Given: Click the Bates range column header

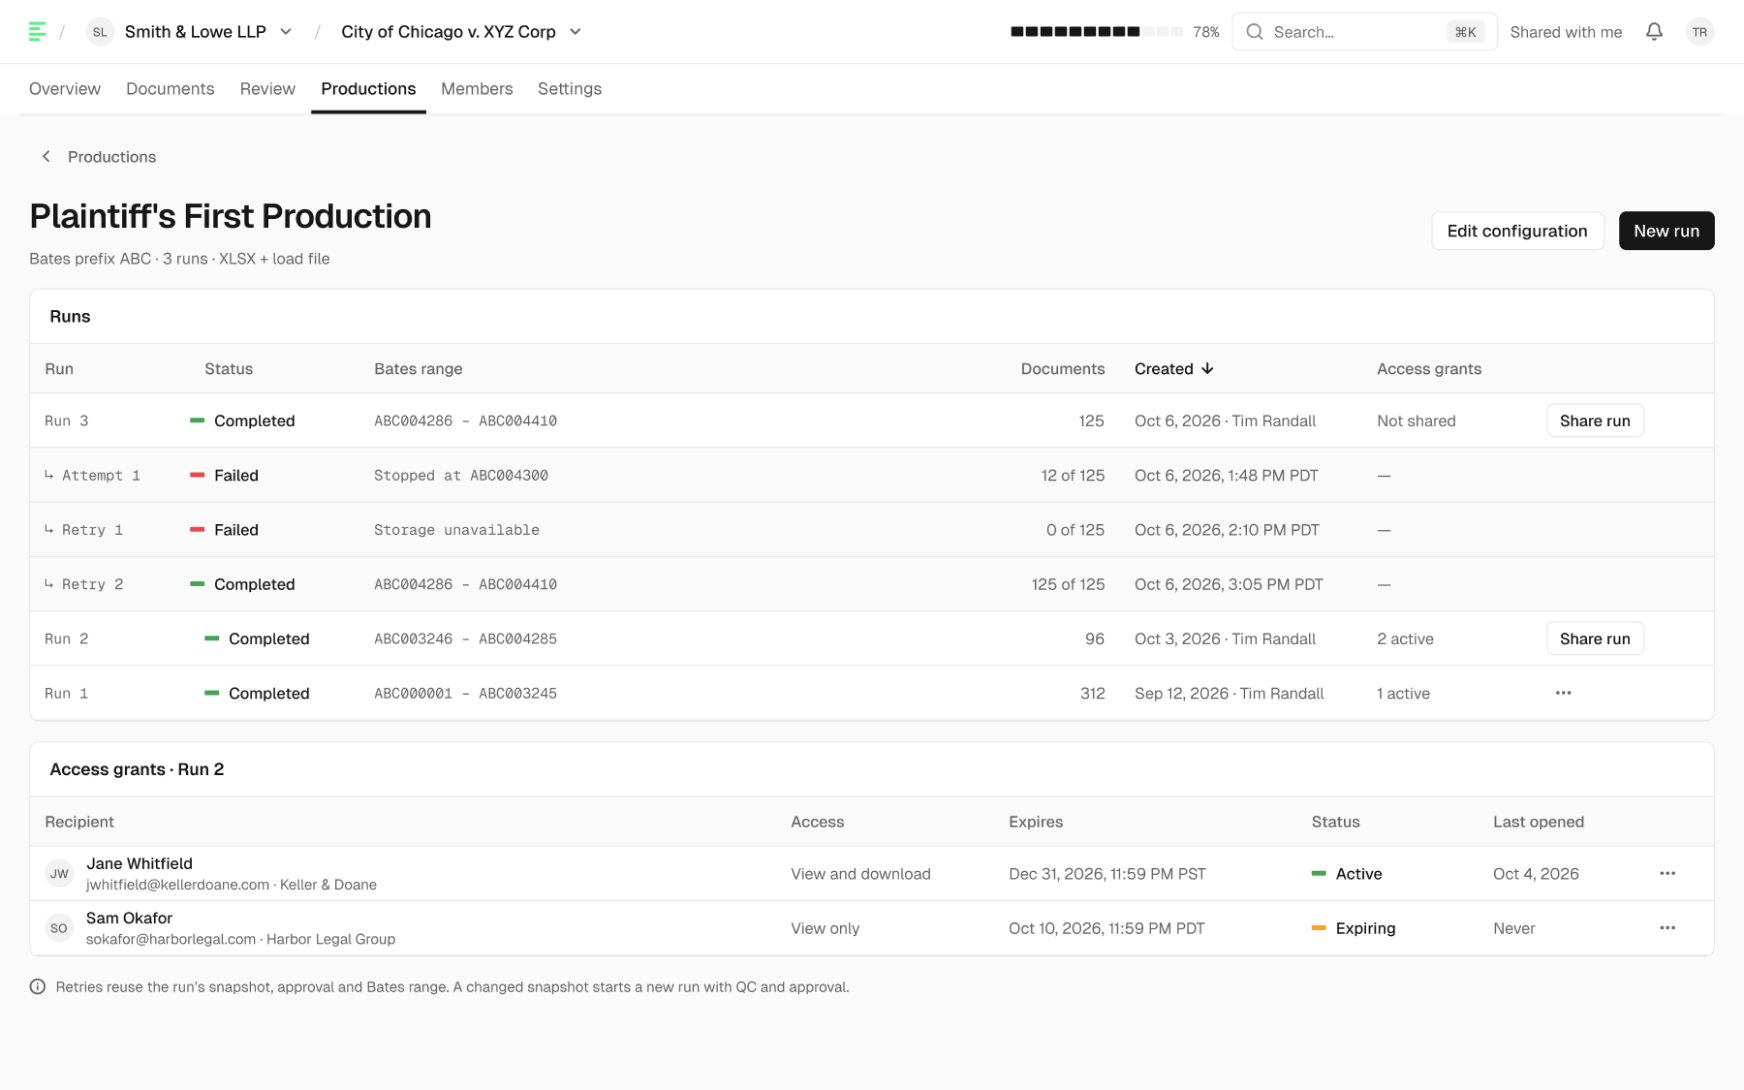Looking at the screenshot, I should tap(418, 369).
